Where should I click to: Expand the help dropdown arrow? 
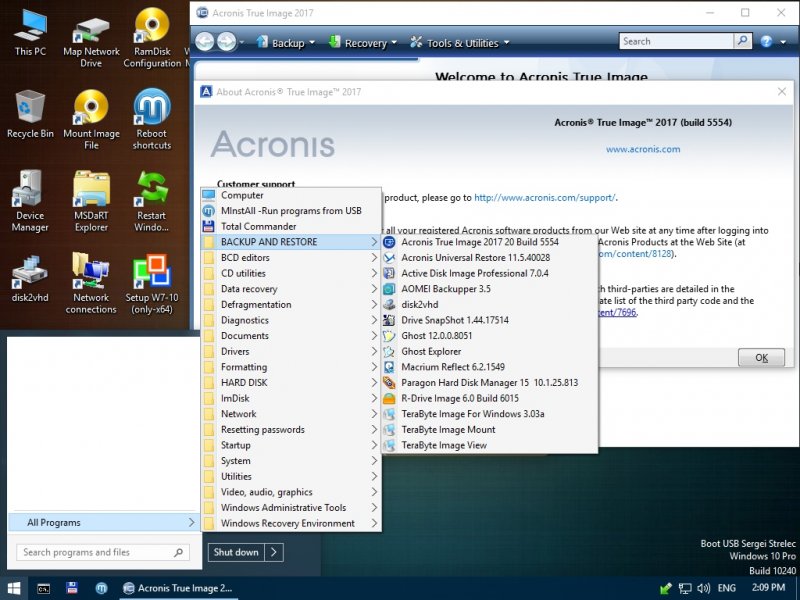click(x=783, y=42)
